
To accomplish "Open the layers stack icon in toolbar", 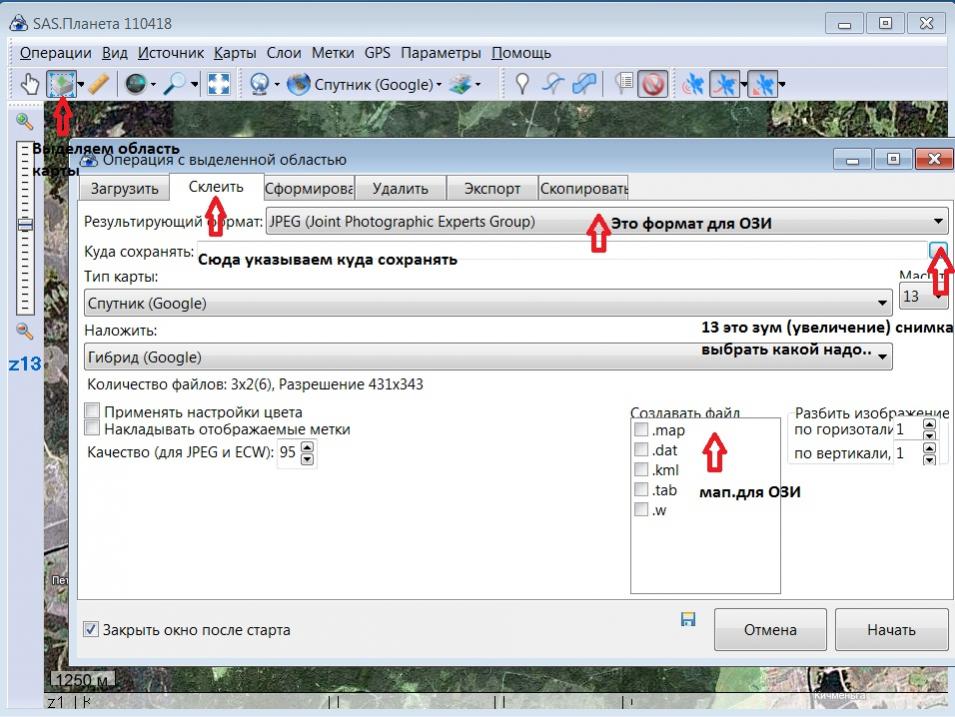I will [x=460, y=85].
